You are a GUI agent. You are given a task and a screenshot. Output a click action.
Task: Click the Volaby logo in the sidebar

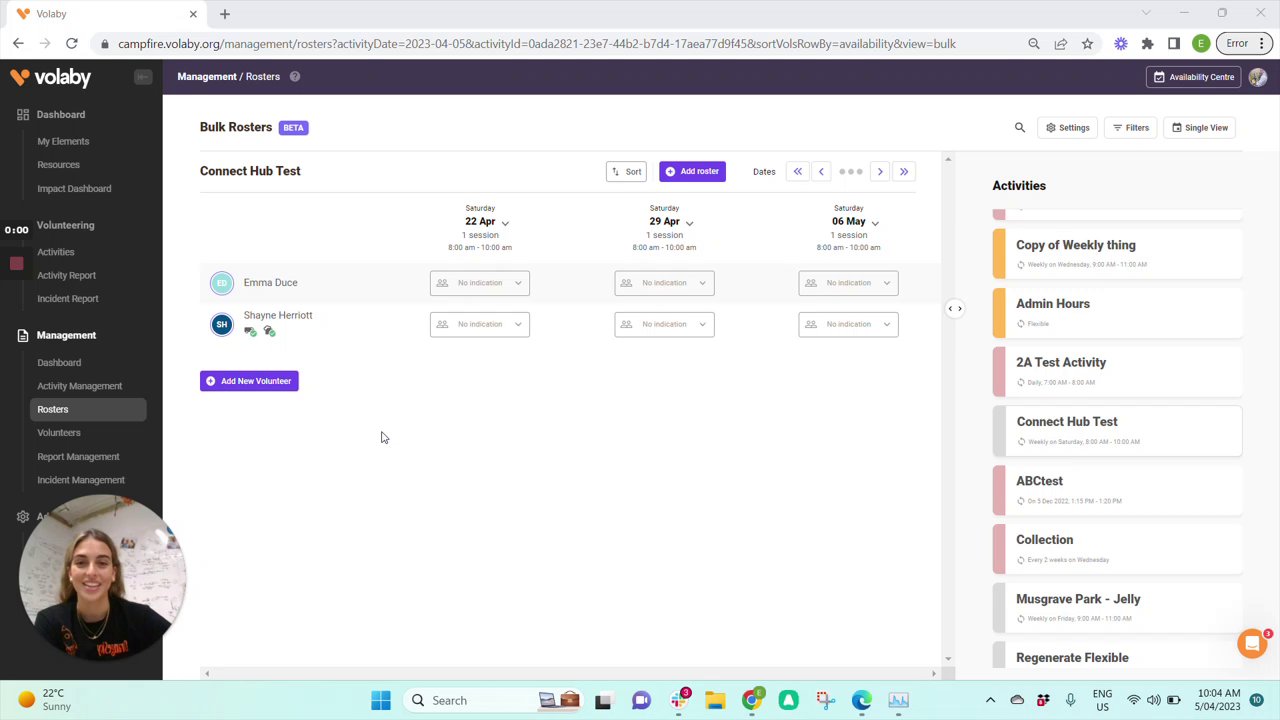50,77
